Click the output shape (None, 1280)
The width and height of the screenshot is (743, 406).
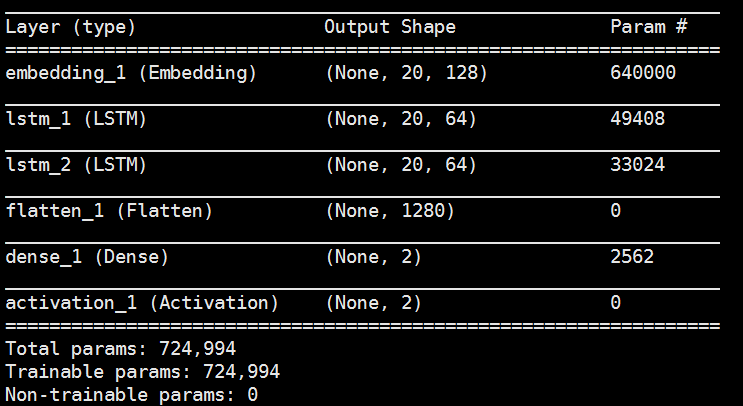389,211
